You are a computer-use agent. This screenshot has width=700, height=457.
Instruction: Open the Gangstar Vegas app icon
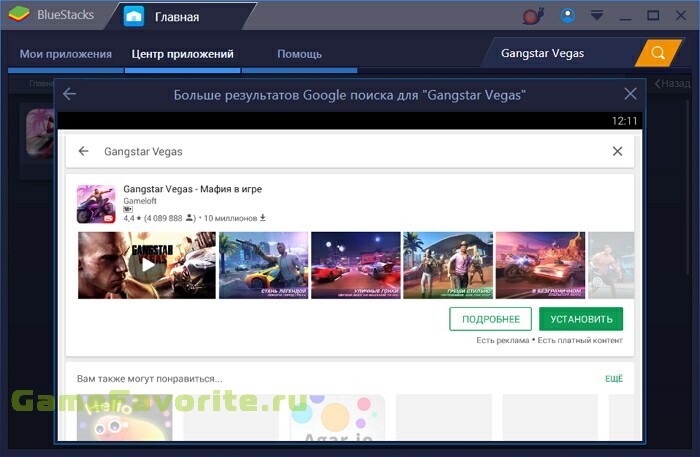pos(96,204)
